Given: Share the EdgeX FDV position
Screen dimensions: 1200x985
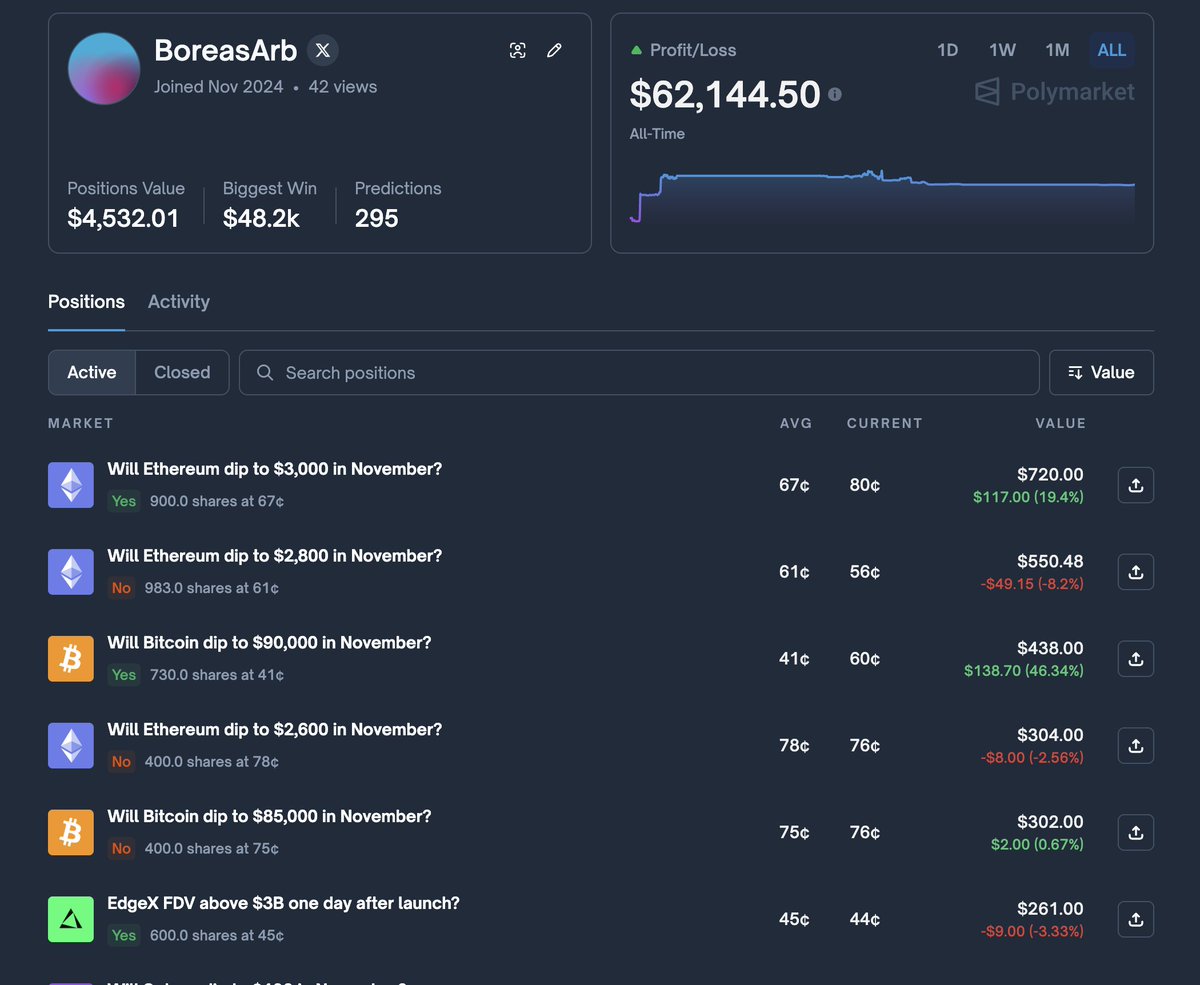Looking at the screenshot, I should 1135,919.
